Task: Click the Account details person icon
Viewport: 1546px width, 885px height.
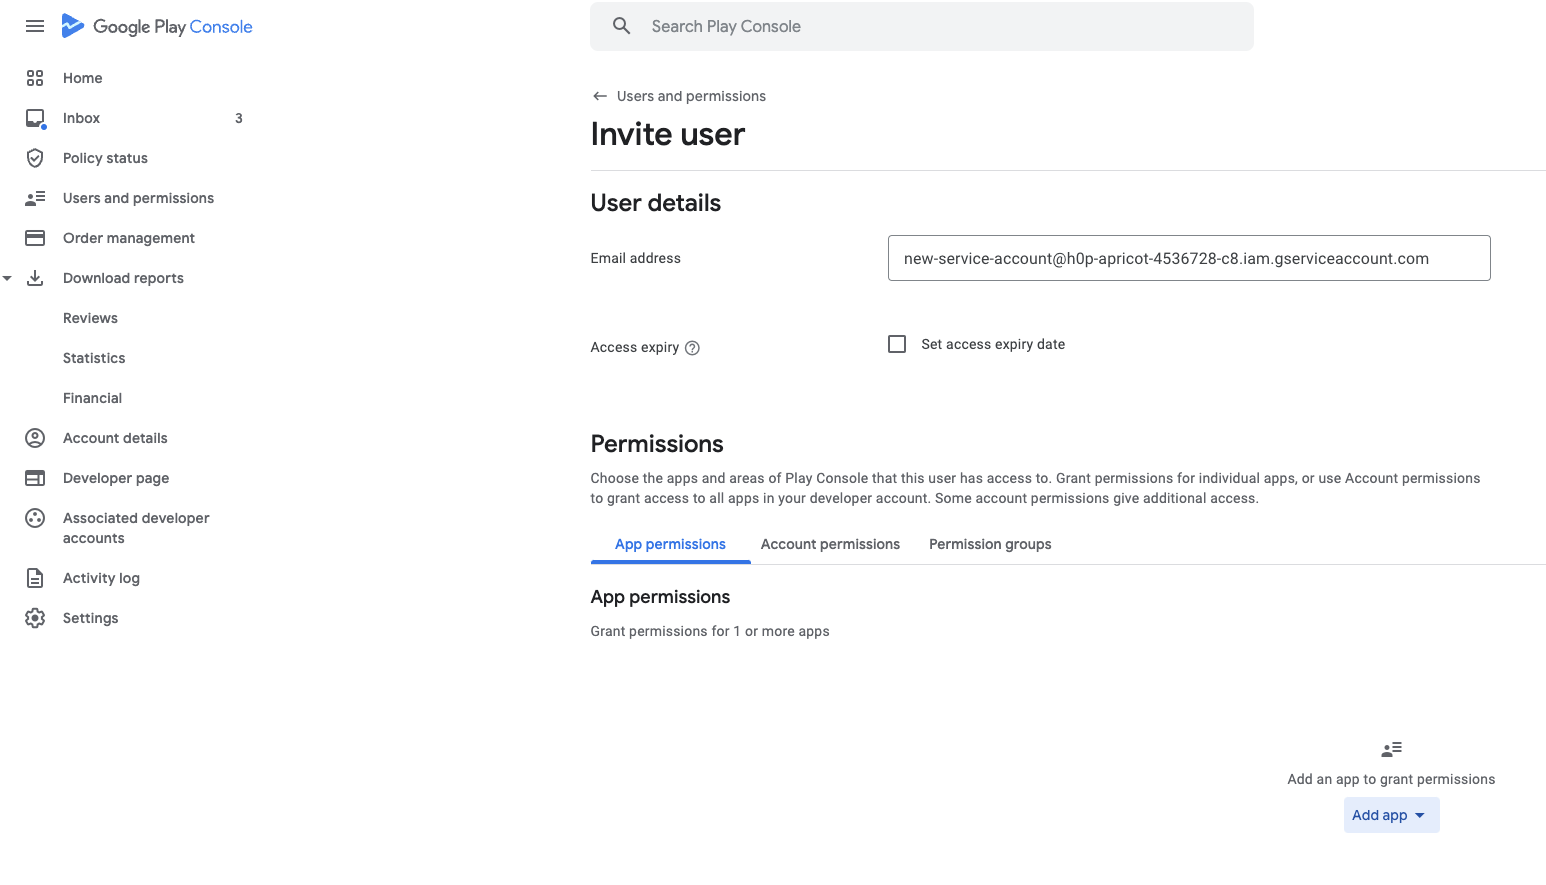Action: [35, 438]
